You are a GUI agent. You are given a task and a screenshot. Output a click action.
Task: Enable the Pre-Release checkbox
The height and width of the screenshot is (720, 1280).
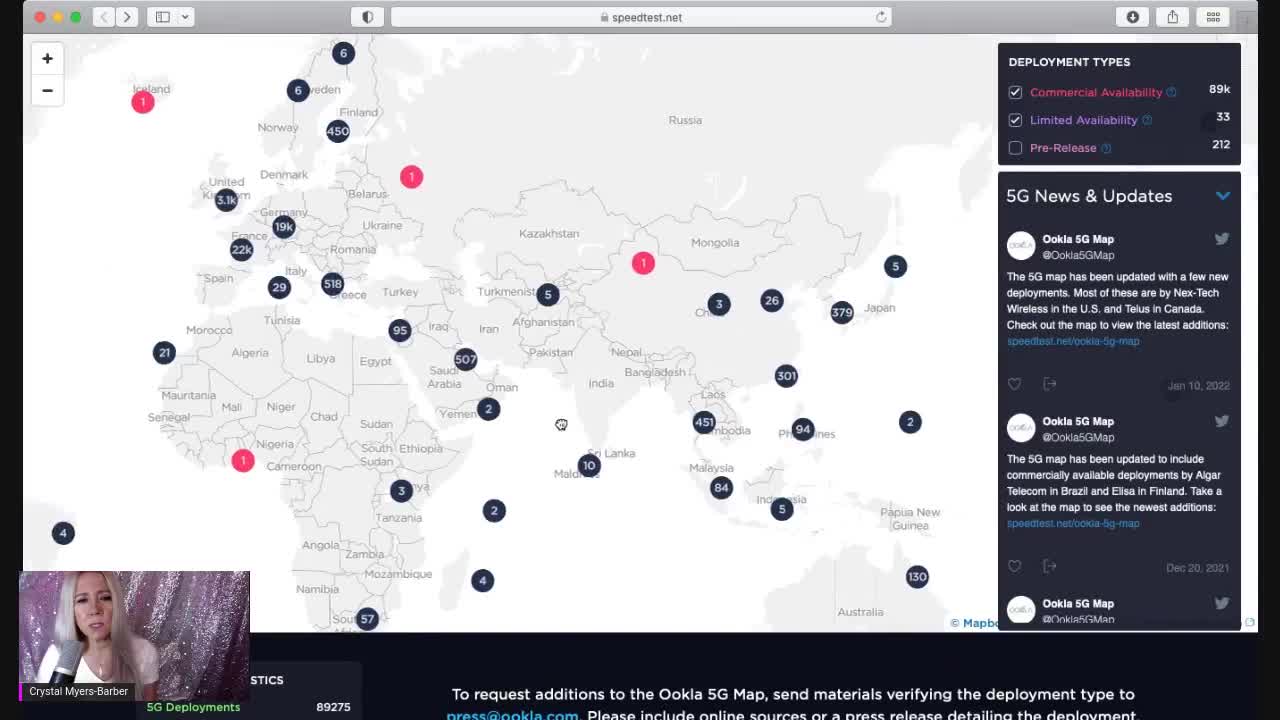pos(1015,148)
